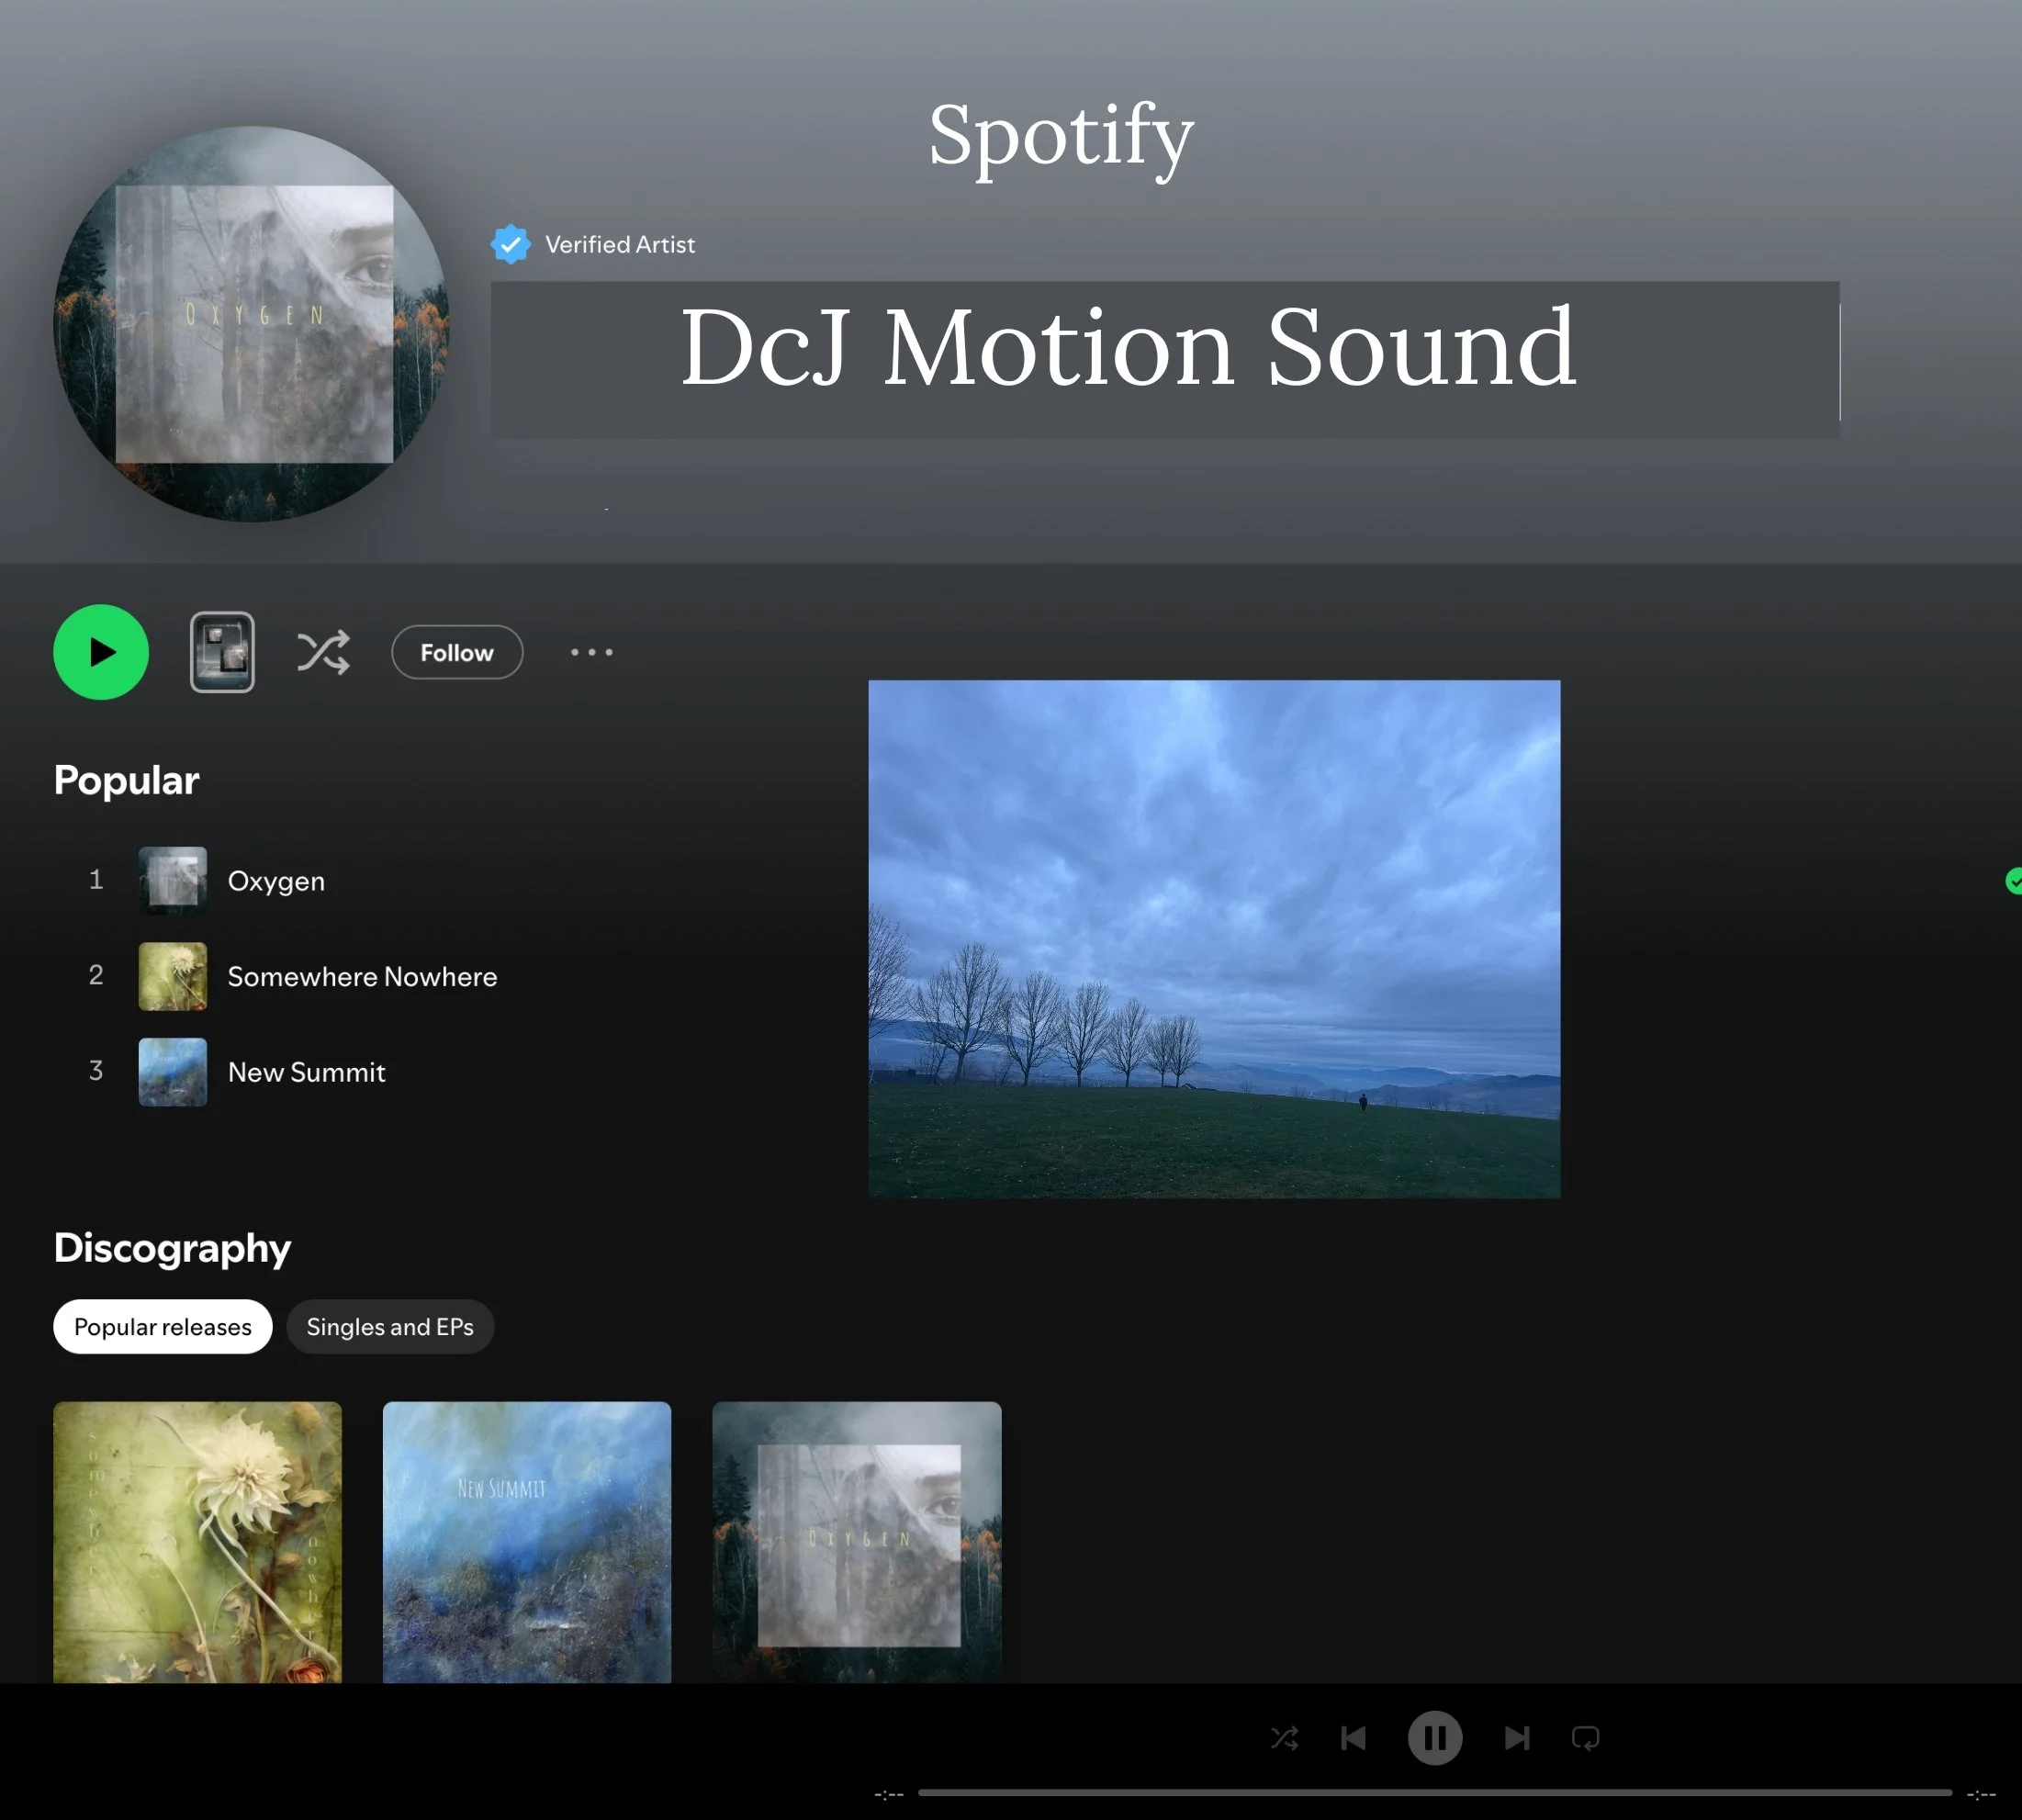Open the track Somewhere Nowhere
Screen dimensions: 2022x1820
click(x=362, y=976)
